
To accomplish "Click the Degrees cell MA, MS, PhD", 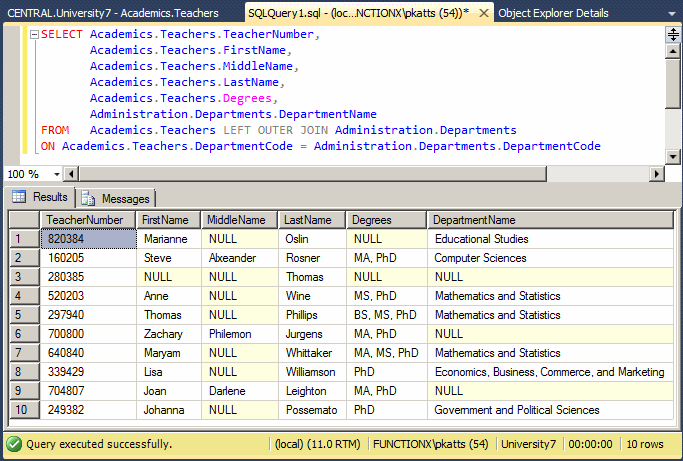I will pos(387,353).
